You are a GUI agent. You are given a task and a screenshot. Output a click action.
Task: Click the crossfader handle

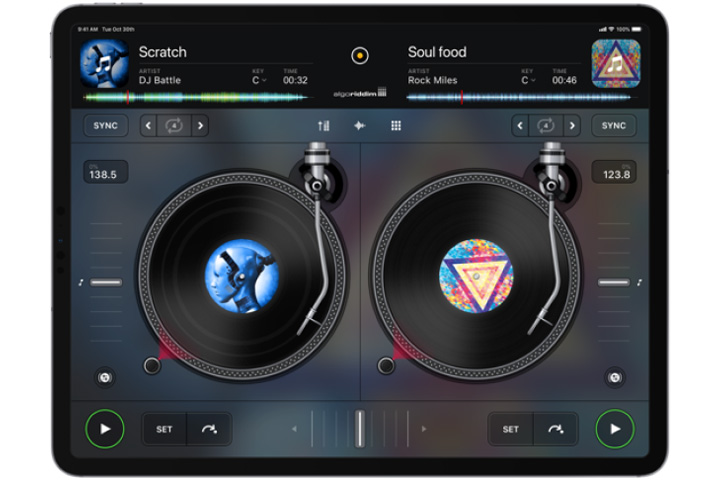360,429
